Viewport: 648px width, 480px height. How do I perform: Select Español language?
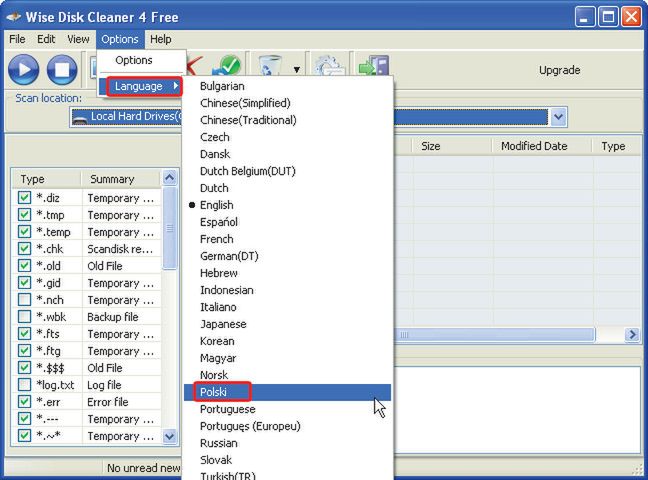287,222
